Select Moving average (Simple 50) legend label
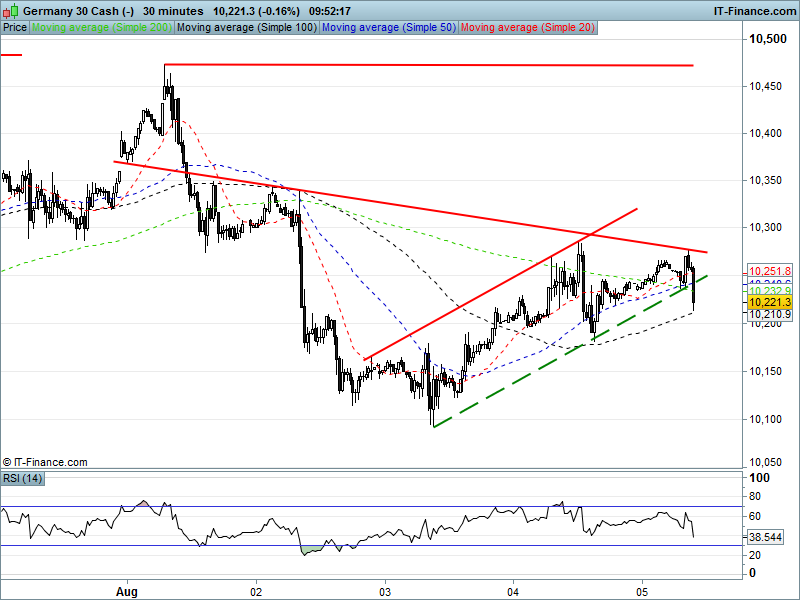 point(389,28)
